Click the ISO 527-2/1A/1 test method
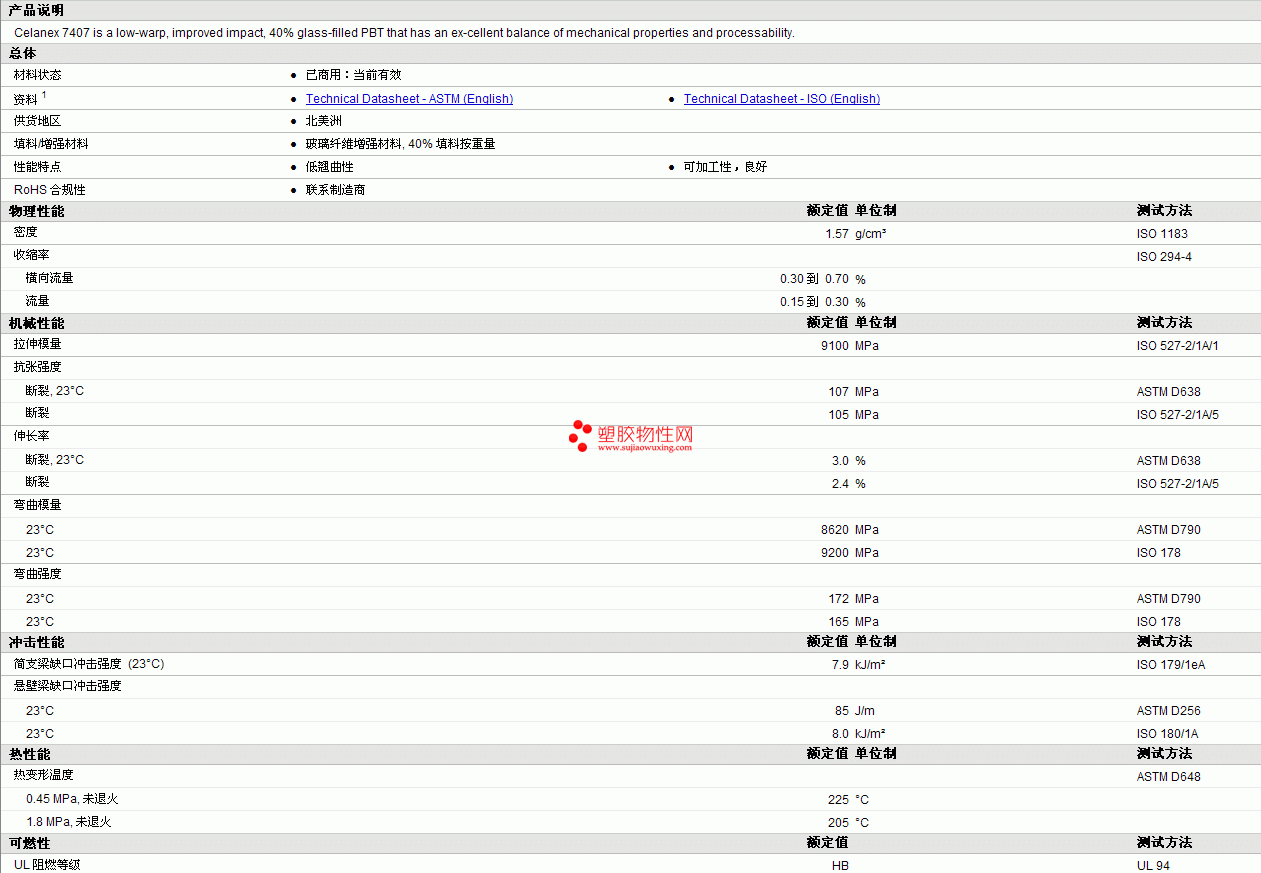Screen dimensions: 1261x873 pyautogui.click(x=1178, y=346)
